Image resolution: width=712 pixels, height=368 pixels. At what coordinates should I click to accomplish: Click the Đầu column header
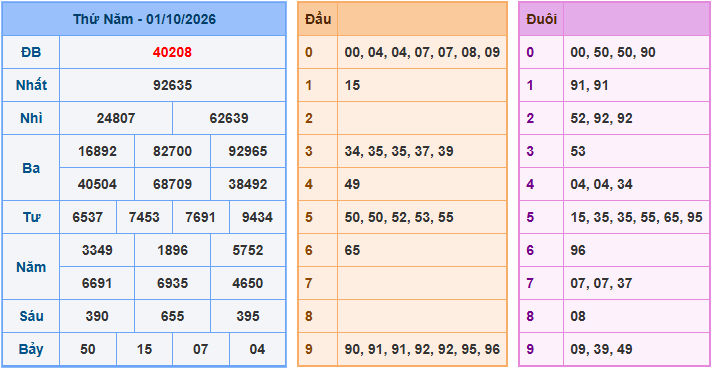pos(318,19)
